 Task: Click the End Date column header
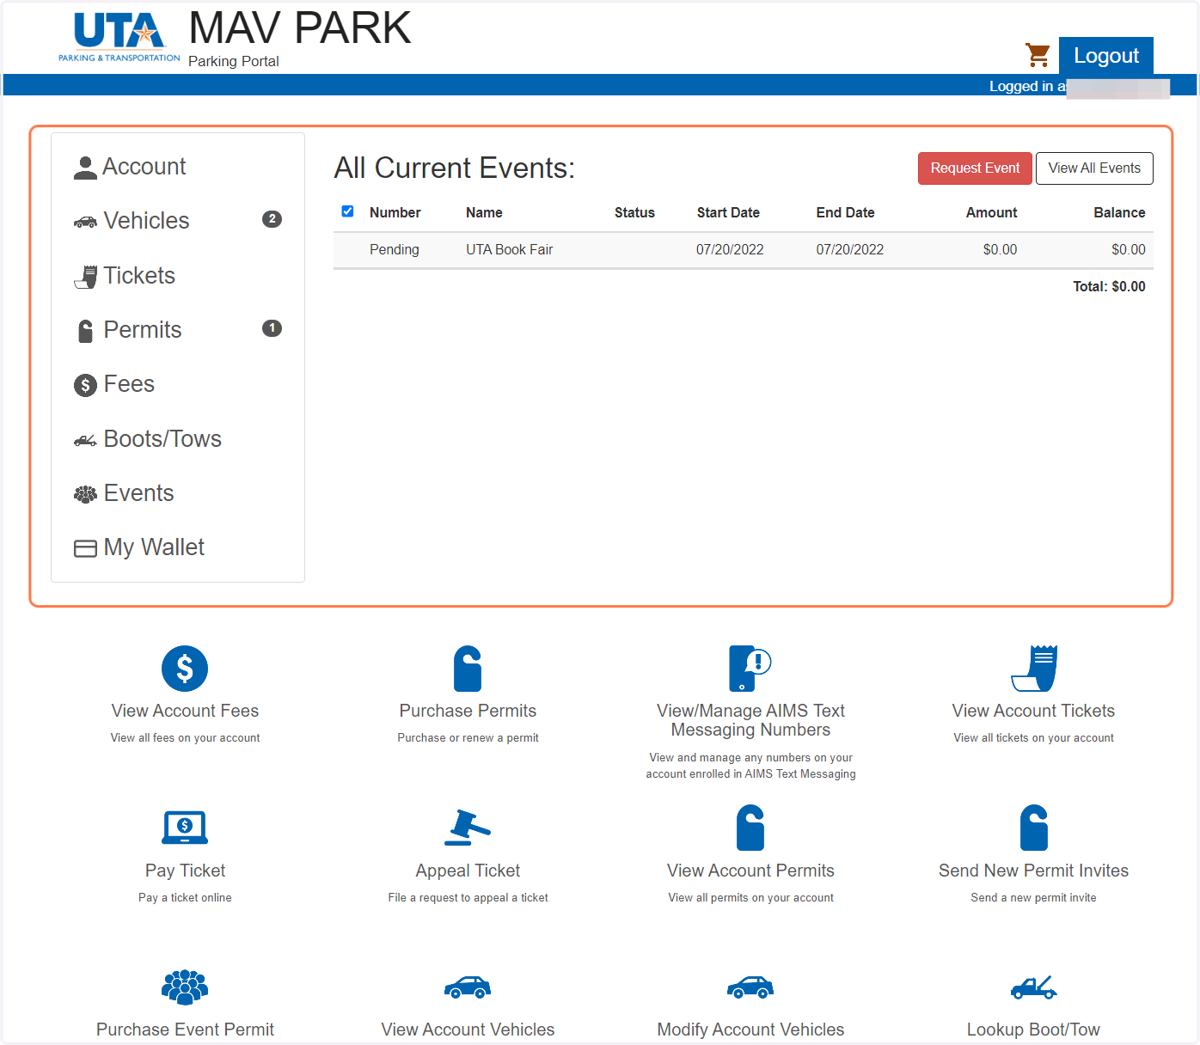tap(845, 213)
